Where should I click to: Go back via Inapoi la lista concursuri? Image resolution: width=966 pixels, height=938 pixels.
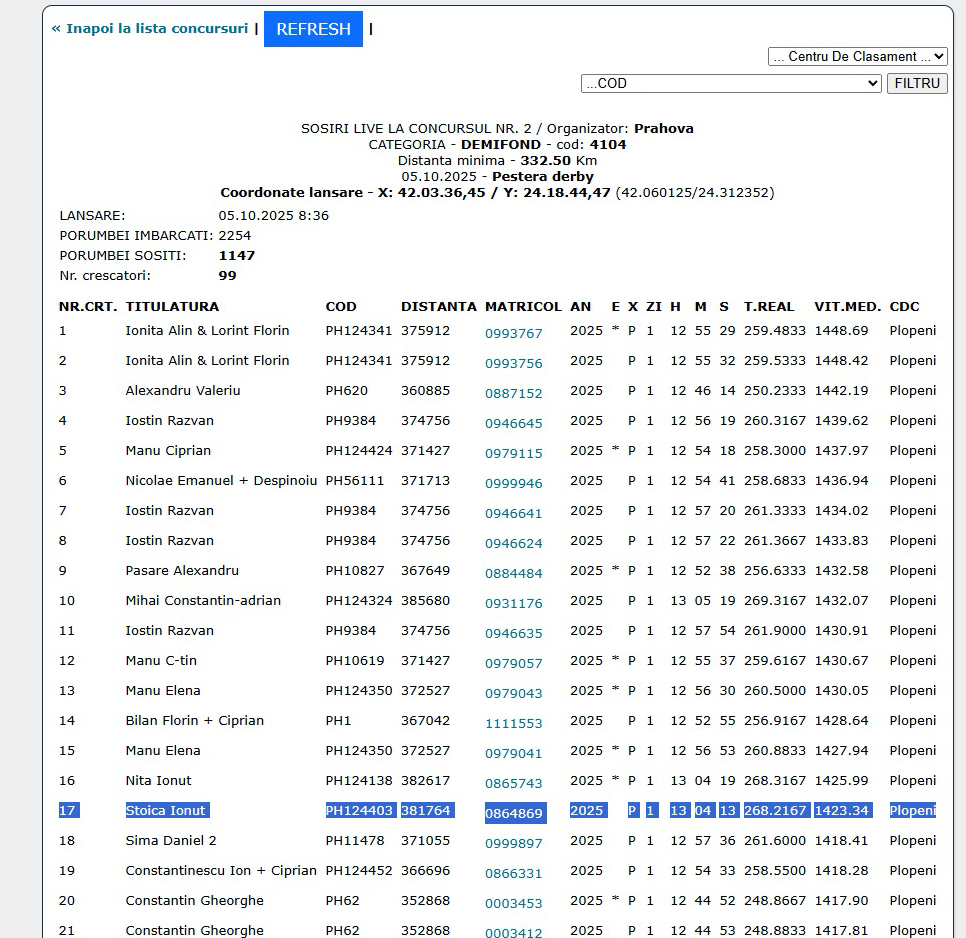[x=149, y=29]
